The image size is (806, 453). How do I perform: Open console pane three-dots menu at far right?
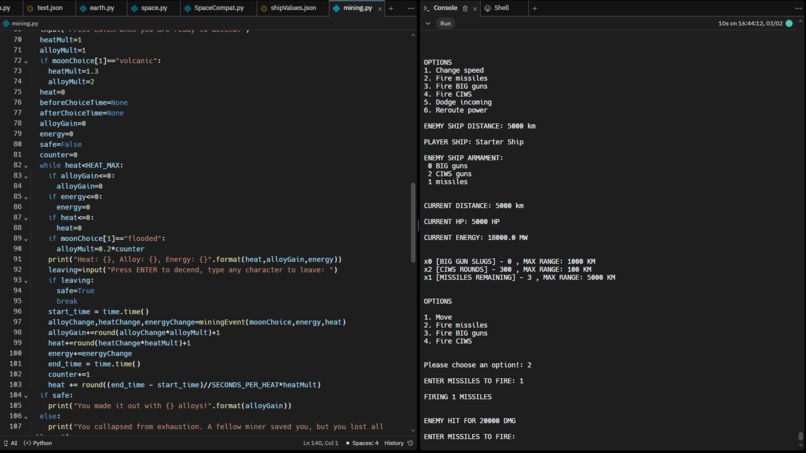point(798,8)
